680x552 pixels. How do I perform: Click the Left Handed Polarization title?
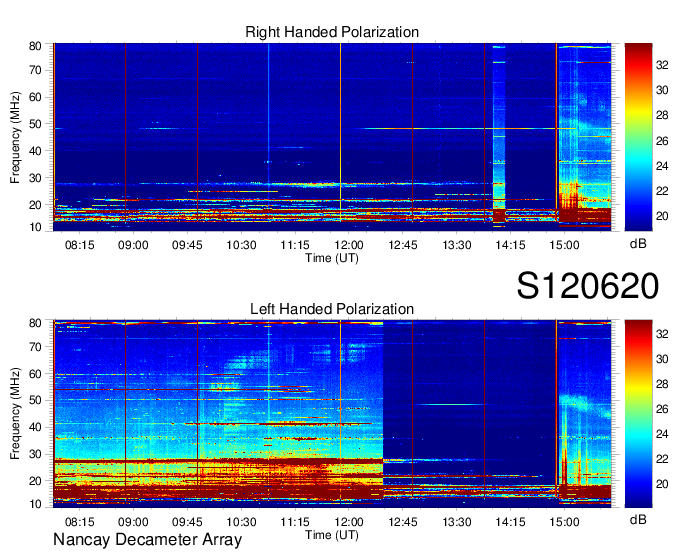point(332,309)
